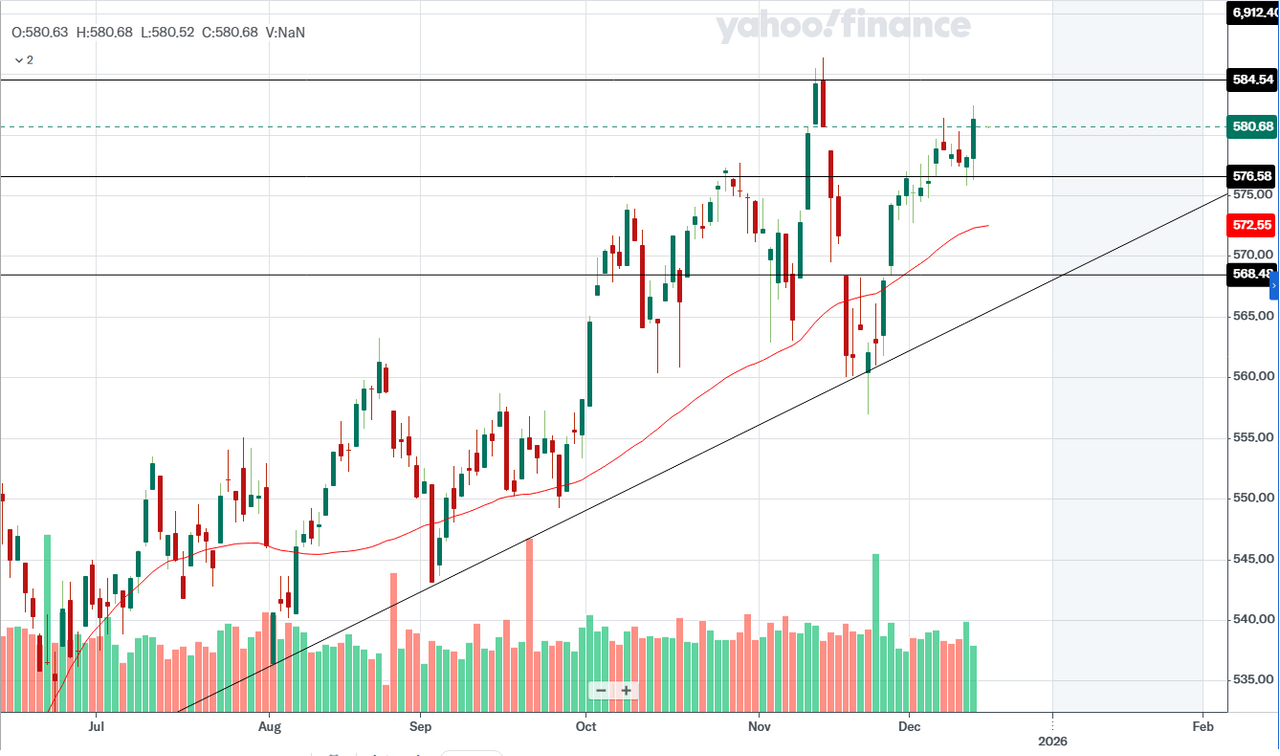Click the OHLC values readout text
1280x756 pixels.
158,32
